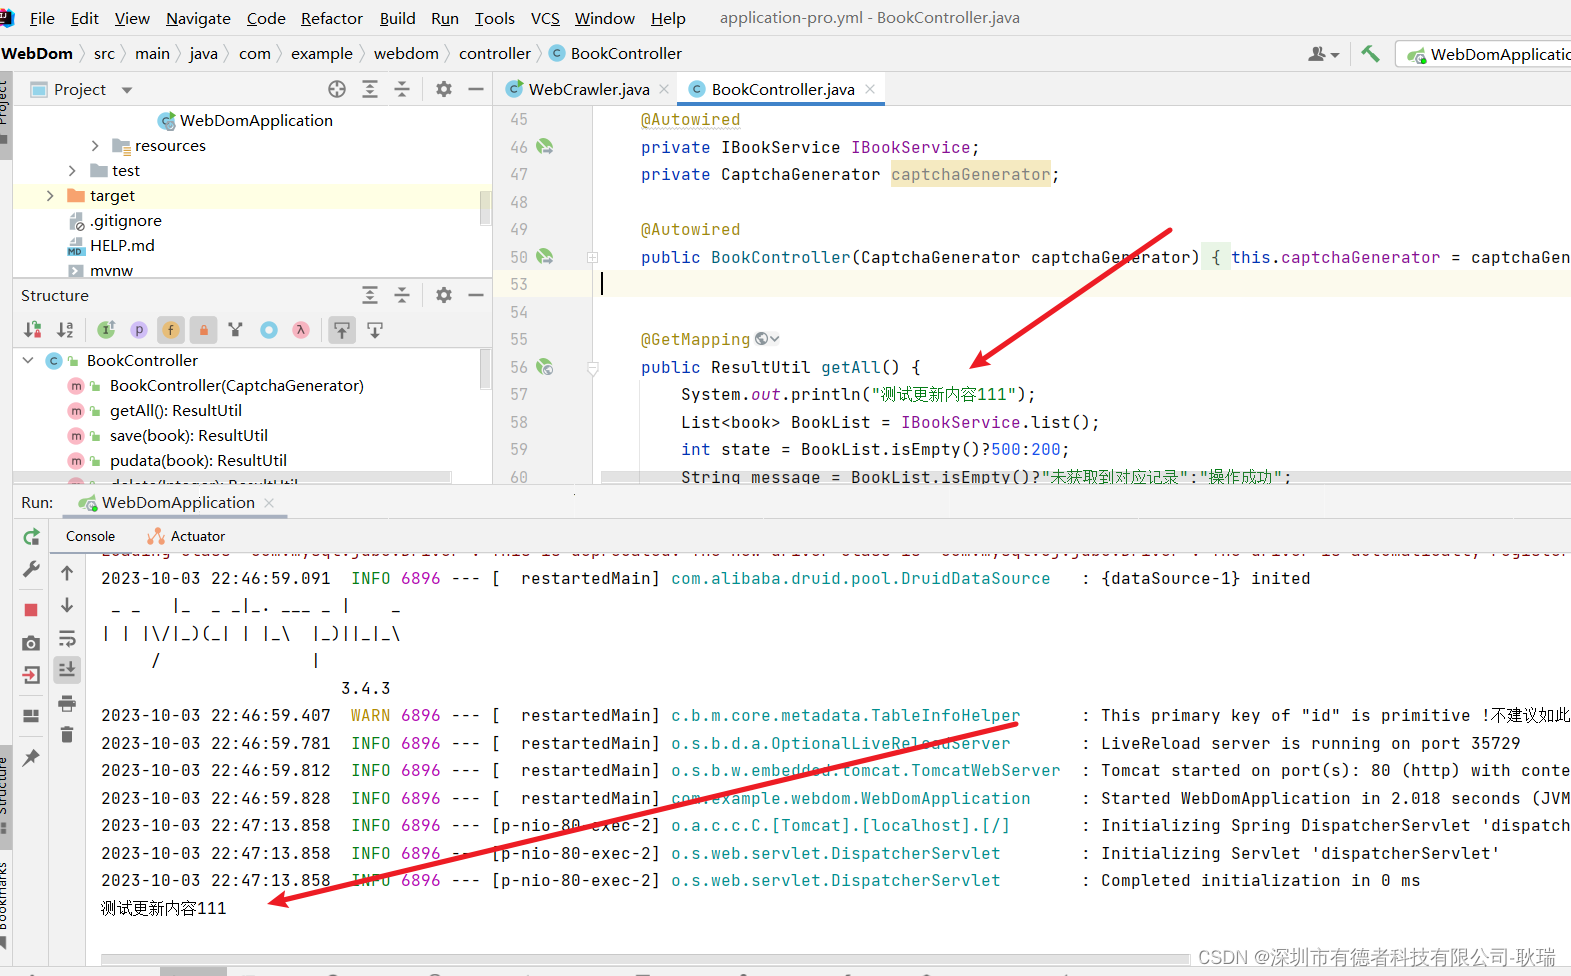1571x976 pixels.
Task: Toggle Show Non-Public lock in Structure toolbar
Action: 203,330
